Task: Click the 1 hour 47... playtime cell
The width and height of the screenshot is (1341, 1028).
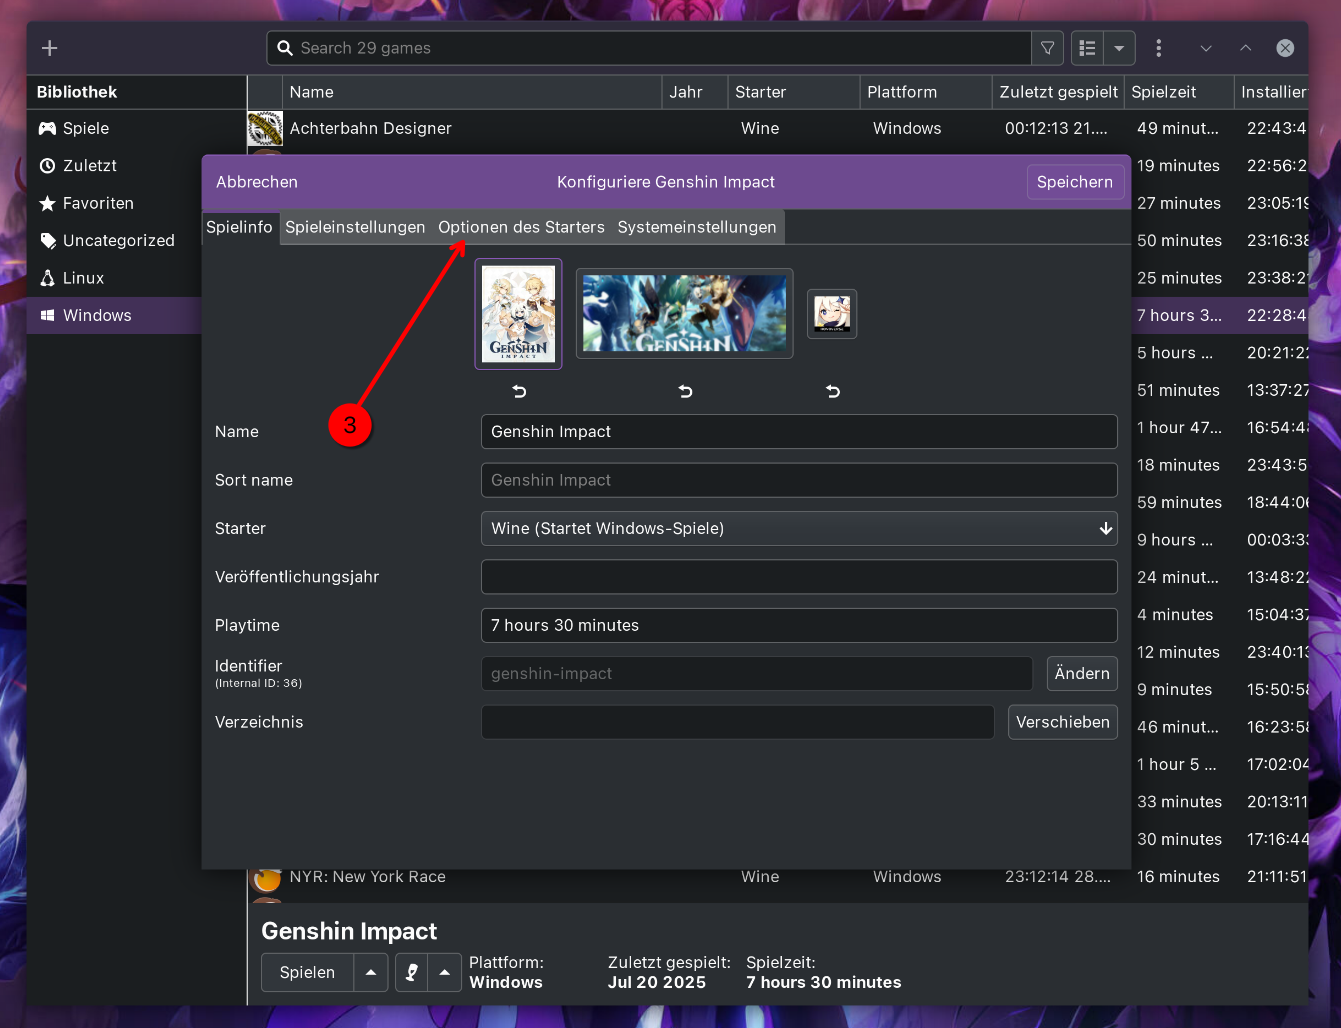Action: [x=1179, y=428]
